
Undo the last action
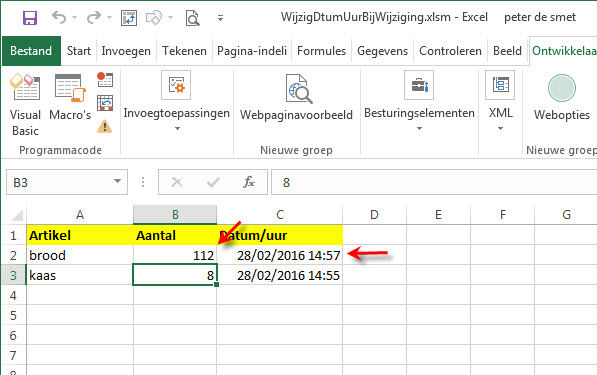(59, 17)
